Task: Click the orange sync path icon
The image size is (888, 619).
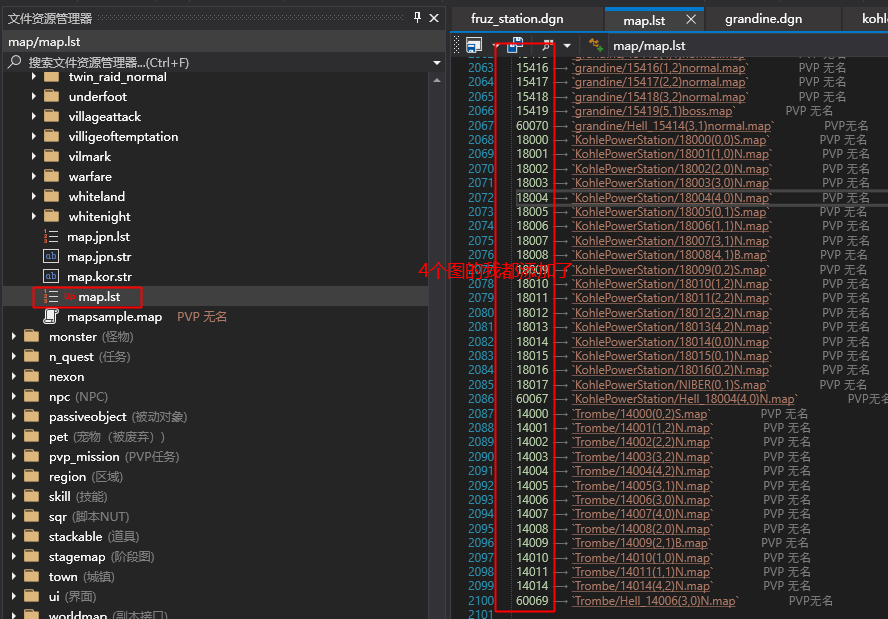Action: point(596,45)
